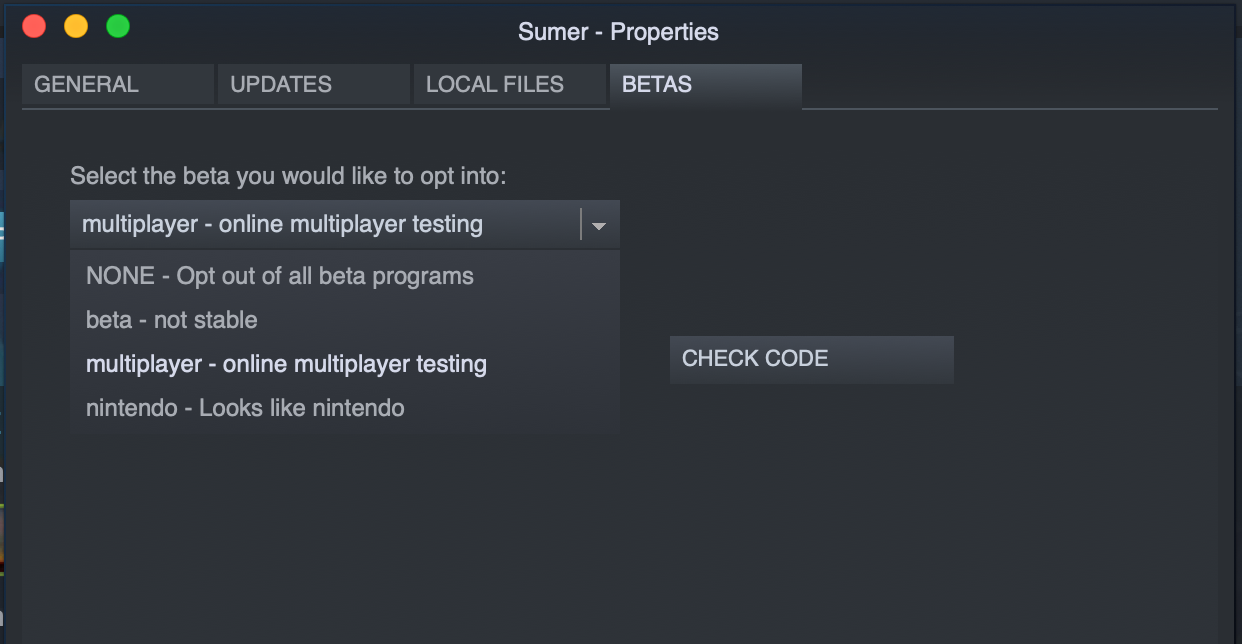Minimize the window with the yellow button
Screen dimensions: 1242x644
click(x=76, y=27)
